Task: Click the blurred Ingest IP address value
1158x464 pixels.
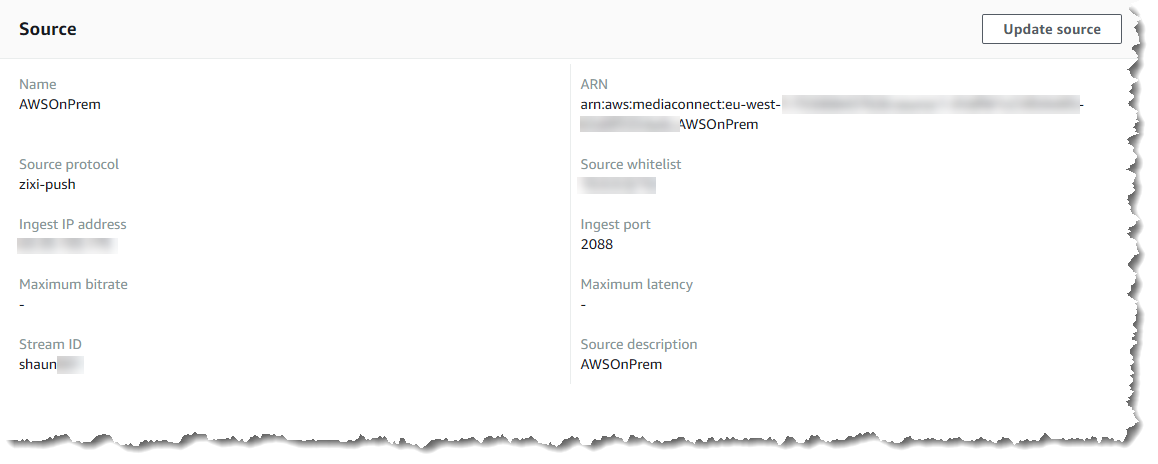Action: [x=67, y=244]
